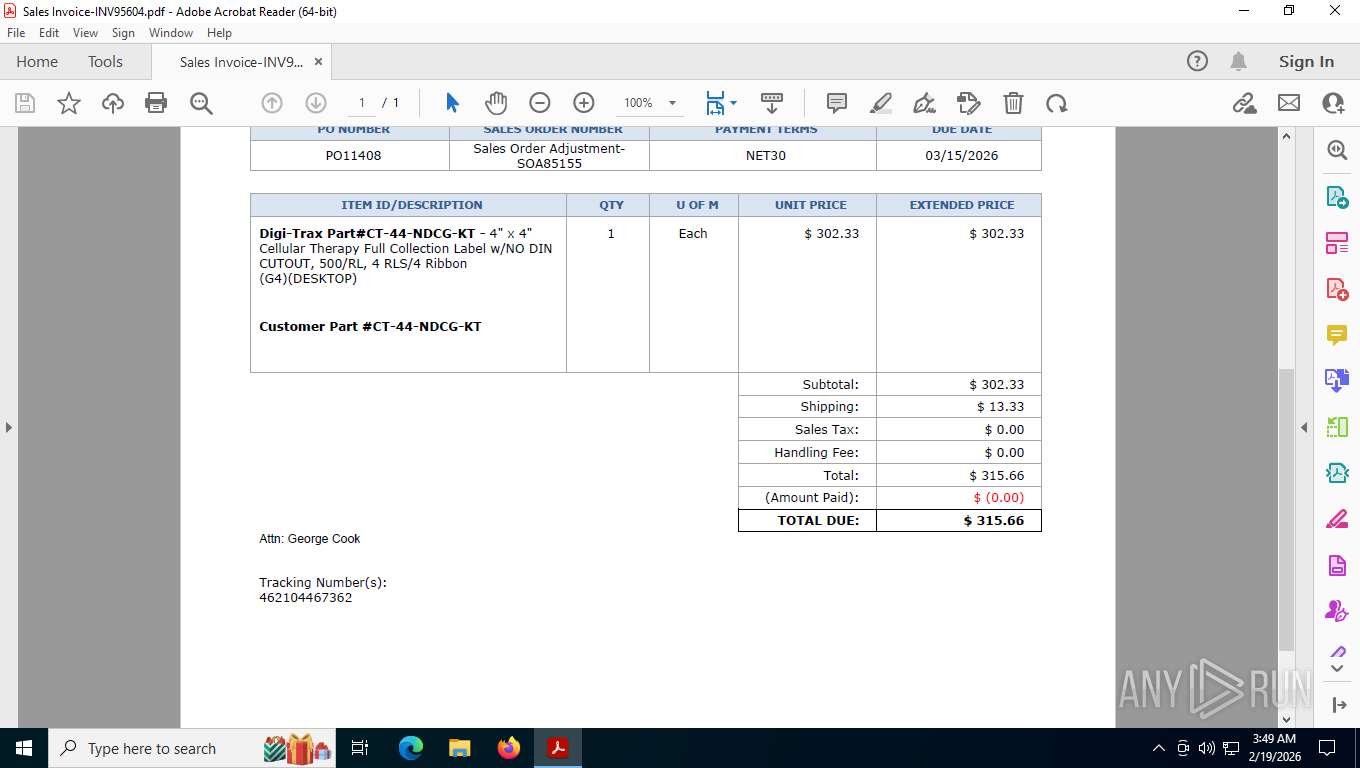Click the scroll-down arrow of document scrollbar
Screen dimensions: 1360x768
tap(1287, 719)
